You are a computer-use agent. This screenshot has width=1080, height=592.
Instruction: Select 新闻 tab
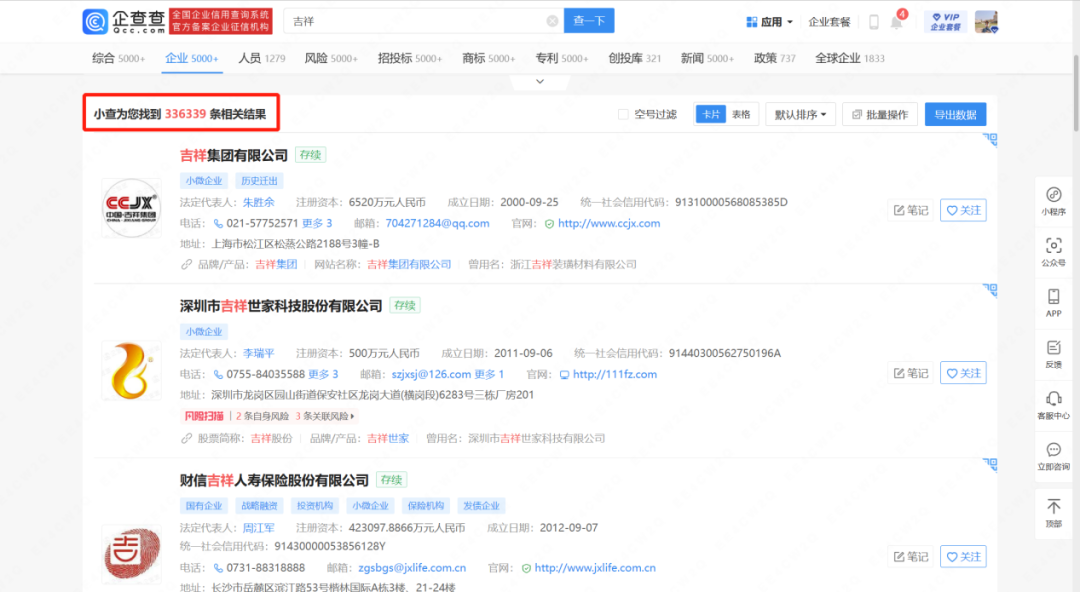[x=707, y=59]
